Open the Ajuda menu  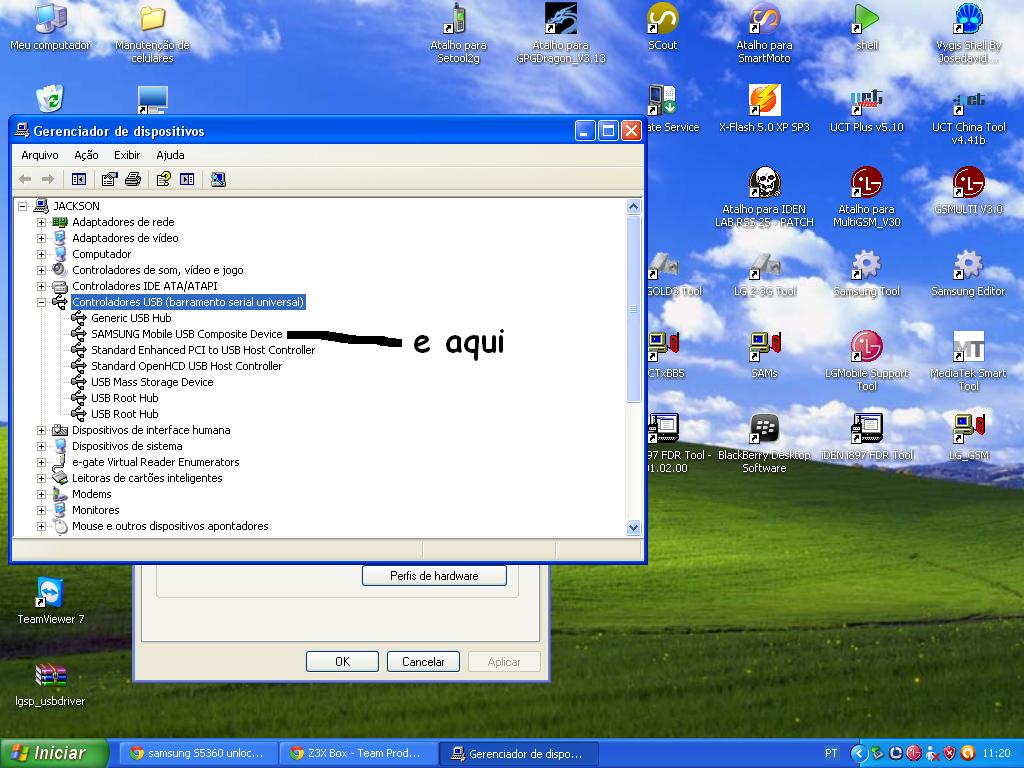coord(170,155)
